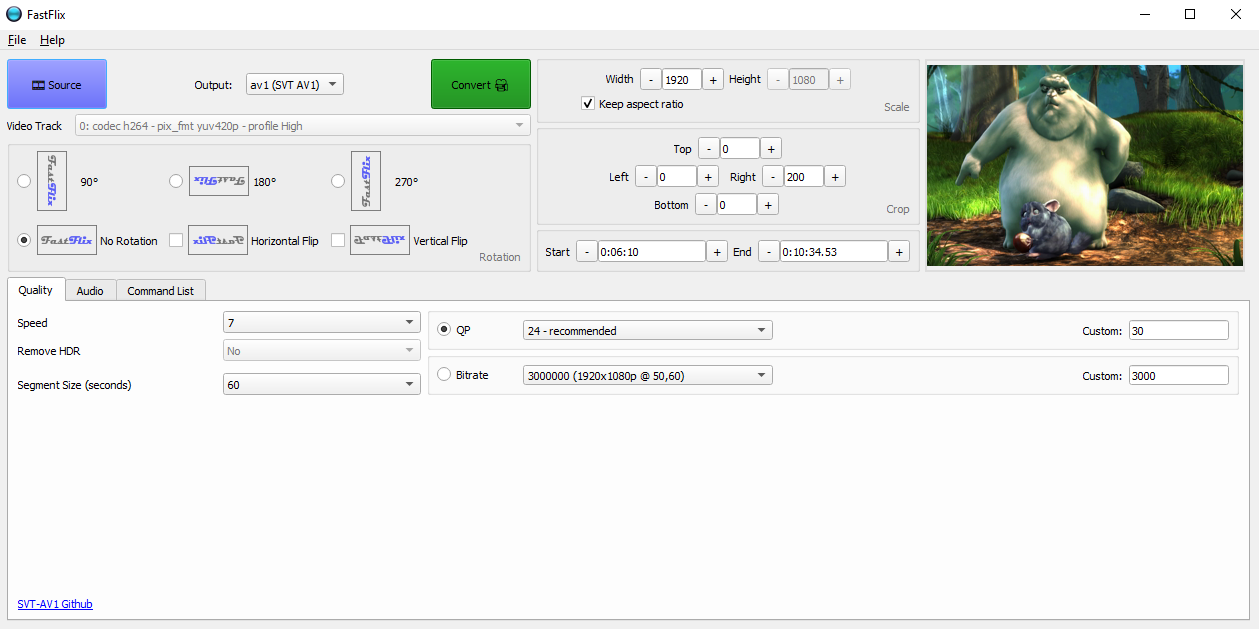
Task: Click the Horizontal Flip preview icon
Action: point(218,240)
